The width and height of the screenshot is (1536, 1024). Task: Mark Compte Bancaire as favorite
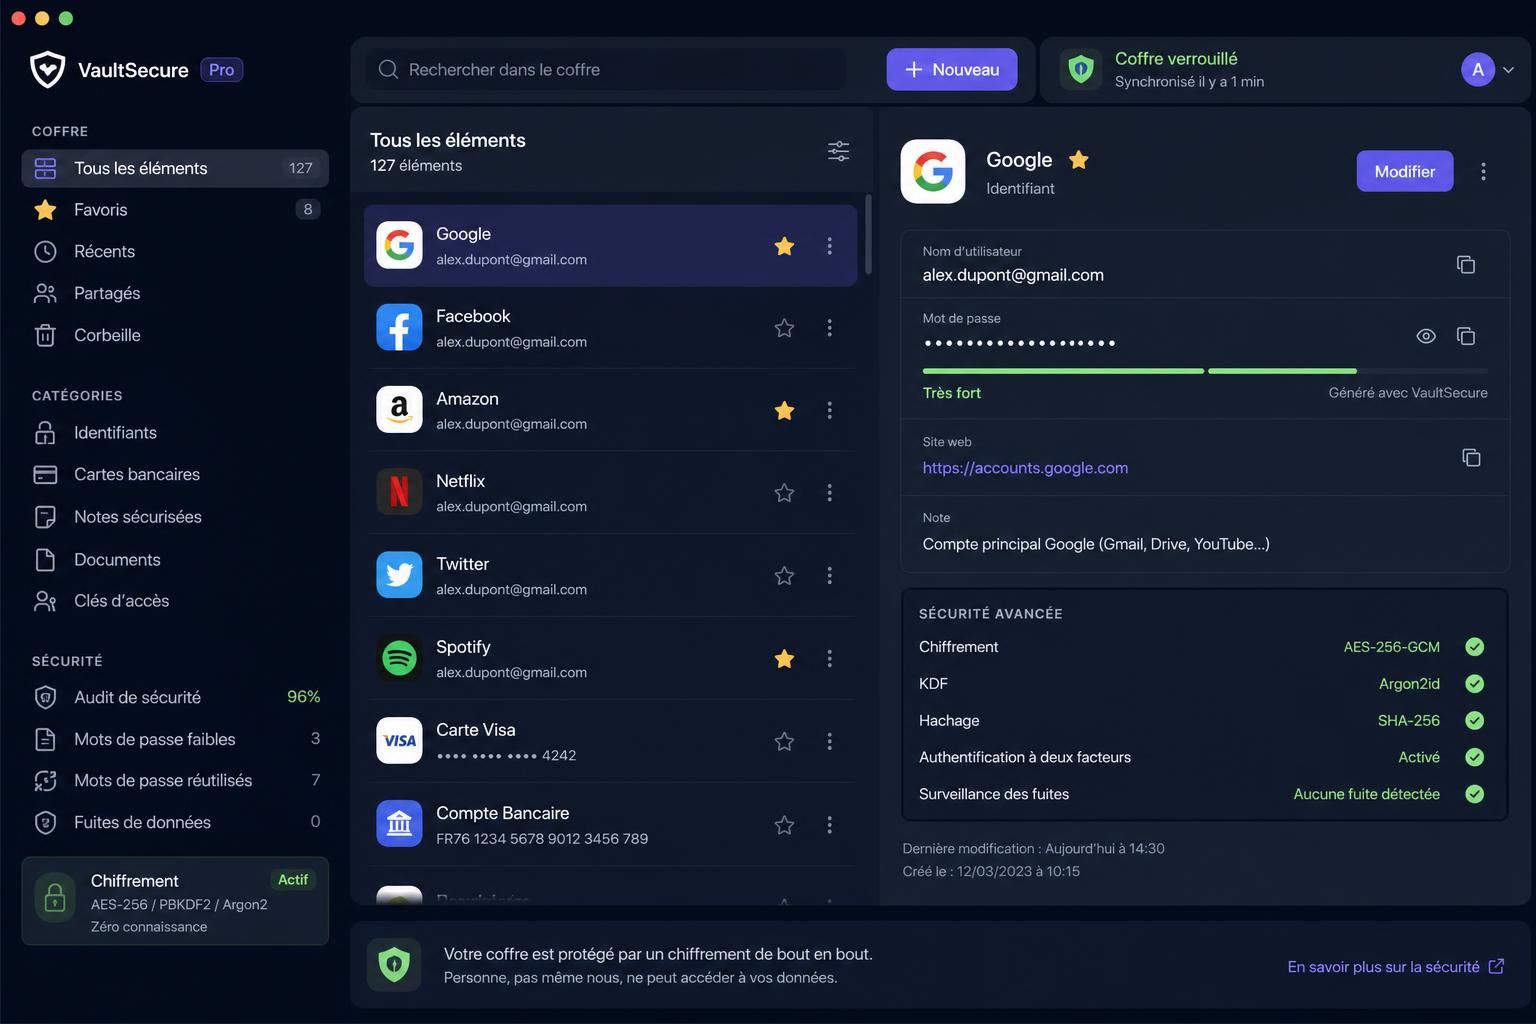point(785,825)
